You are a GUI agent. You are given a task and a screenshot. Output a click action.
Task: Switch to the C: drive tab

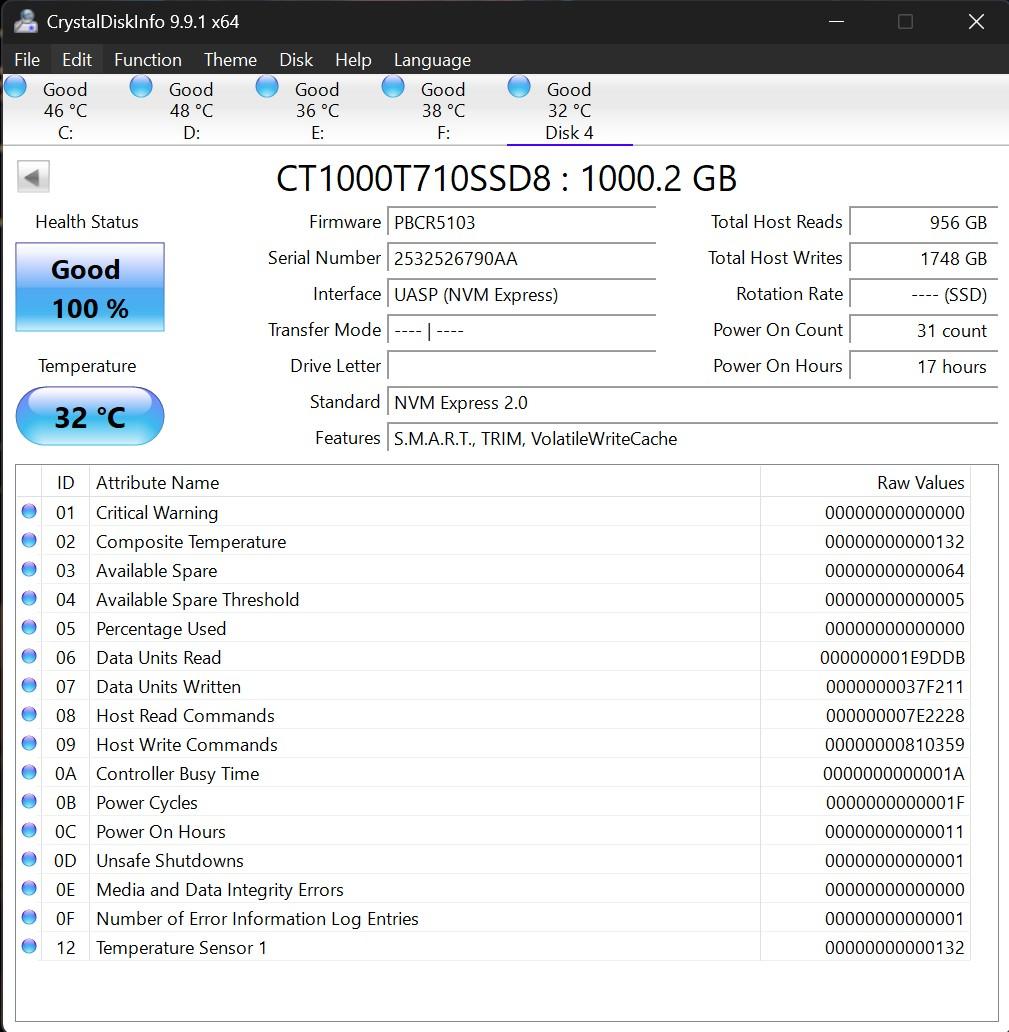click(x=65, y=110)
